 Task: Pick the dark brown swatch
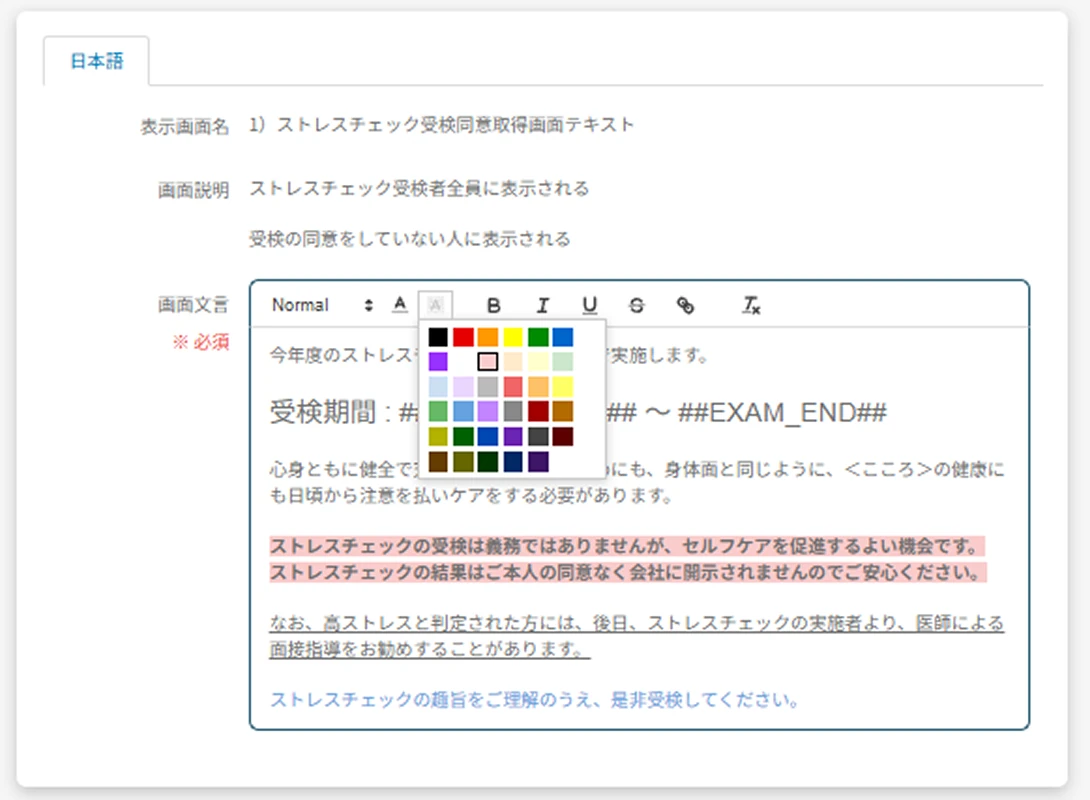[438, 462]
